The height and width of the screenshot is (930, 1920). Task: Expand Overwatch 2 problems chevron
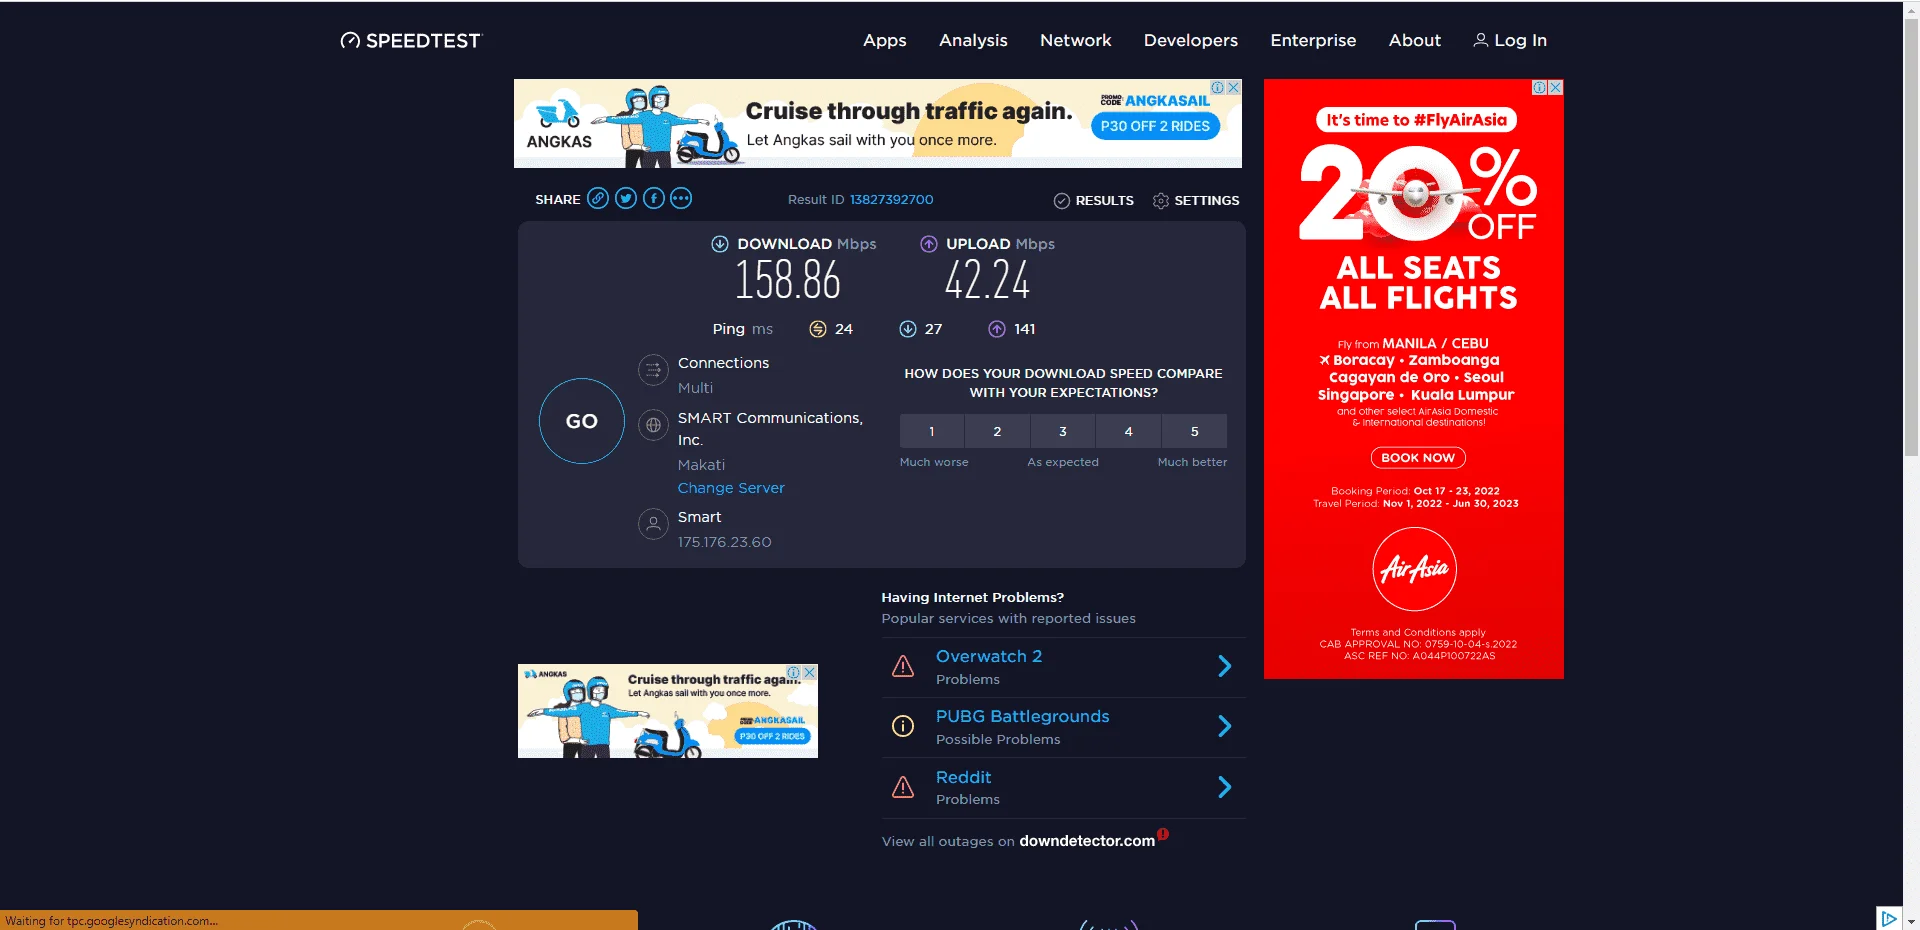coord(1225,666)
